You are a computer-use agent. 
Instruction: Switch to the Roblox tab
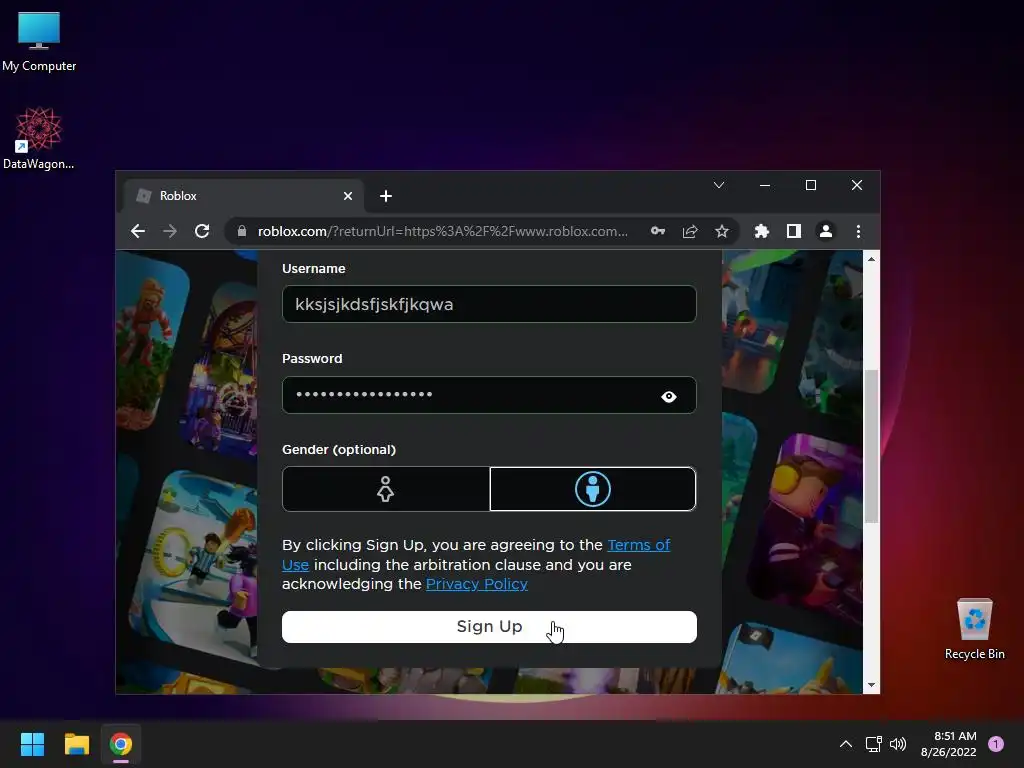pyautogui.click(x=243, y=196)
